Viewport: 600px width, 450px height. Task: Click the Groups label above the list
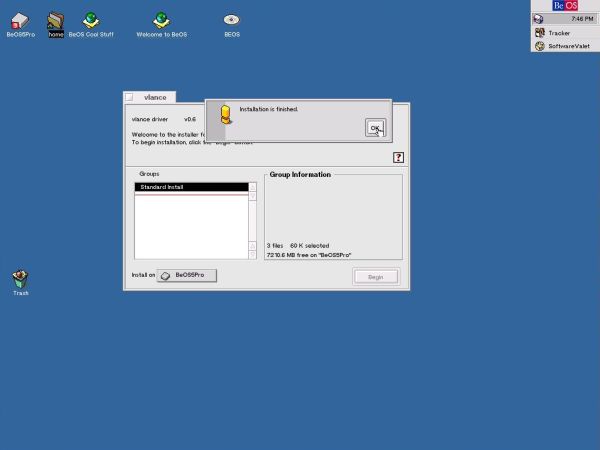coord(149,174)
